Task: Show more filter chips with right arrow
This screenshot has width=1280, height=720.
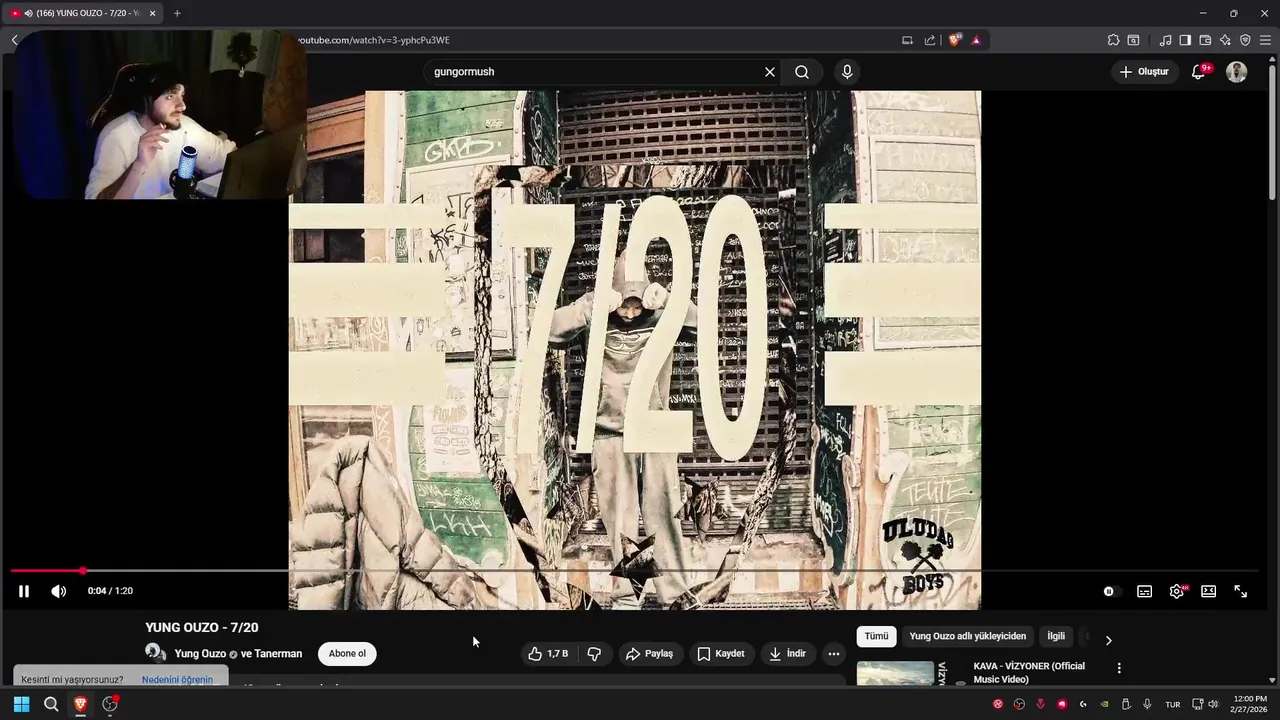Action: [x=1108, y=640]
